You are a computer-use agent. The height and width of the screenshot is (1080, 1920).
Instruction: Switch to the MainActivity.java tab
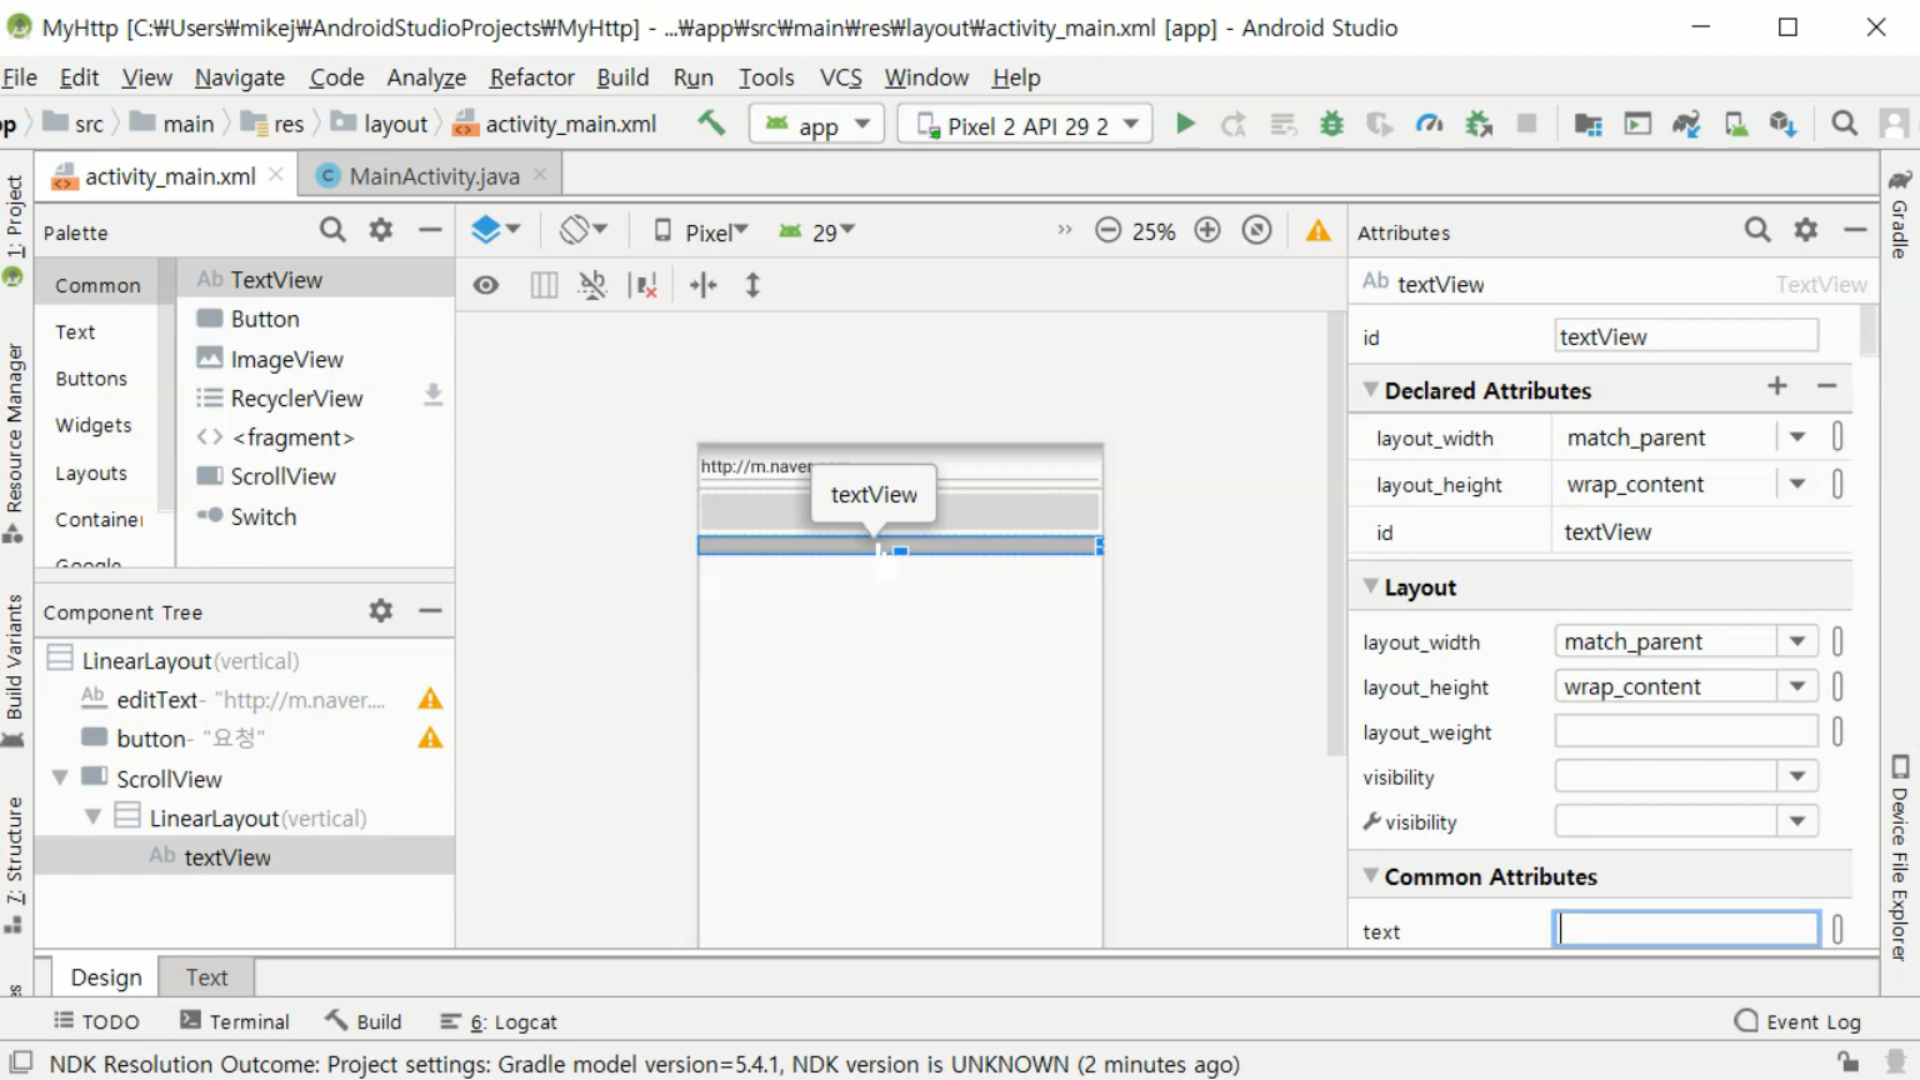pyautogui.click(x=434, y=177)
